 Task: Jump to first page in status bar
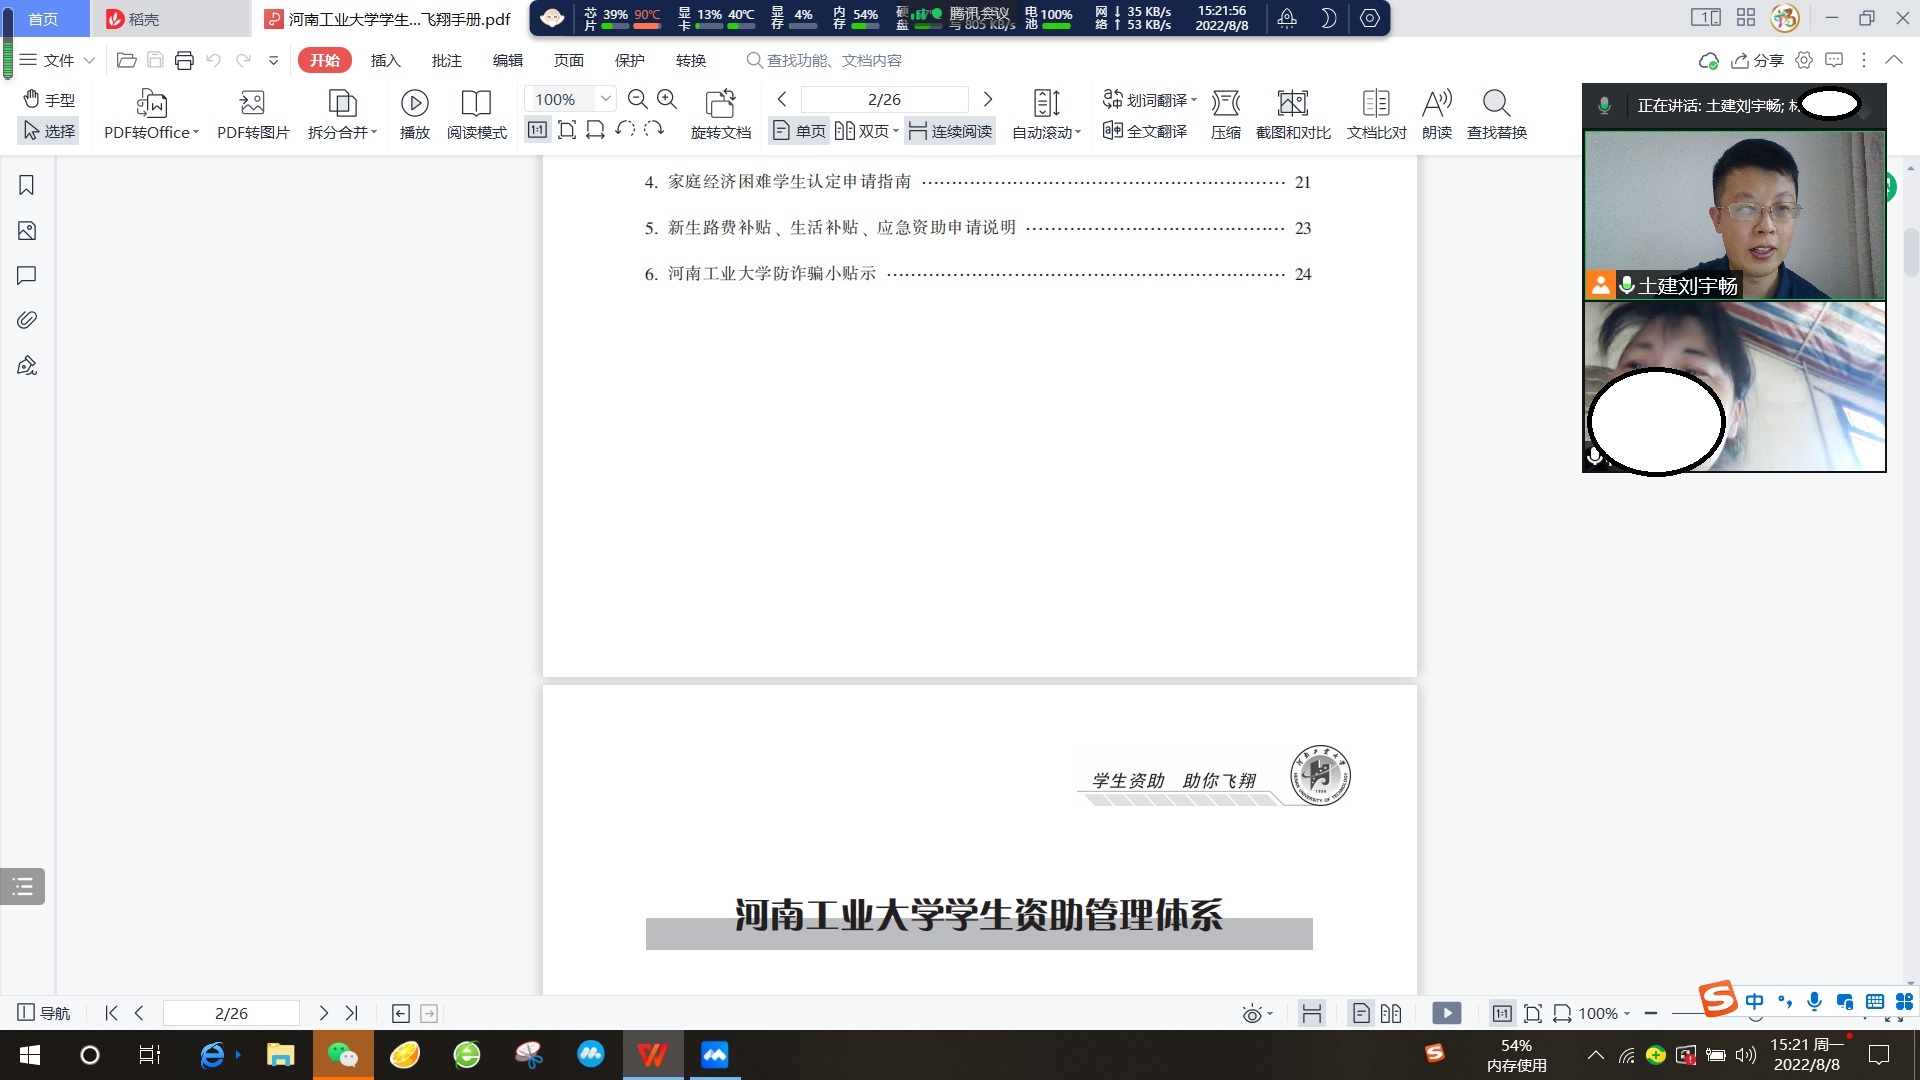coord(111,1013)
